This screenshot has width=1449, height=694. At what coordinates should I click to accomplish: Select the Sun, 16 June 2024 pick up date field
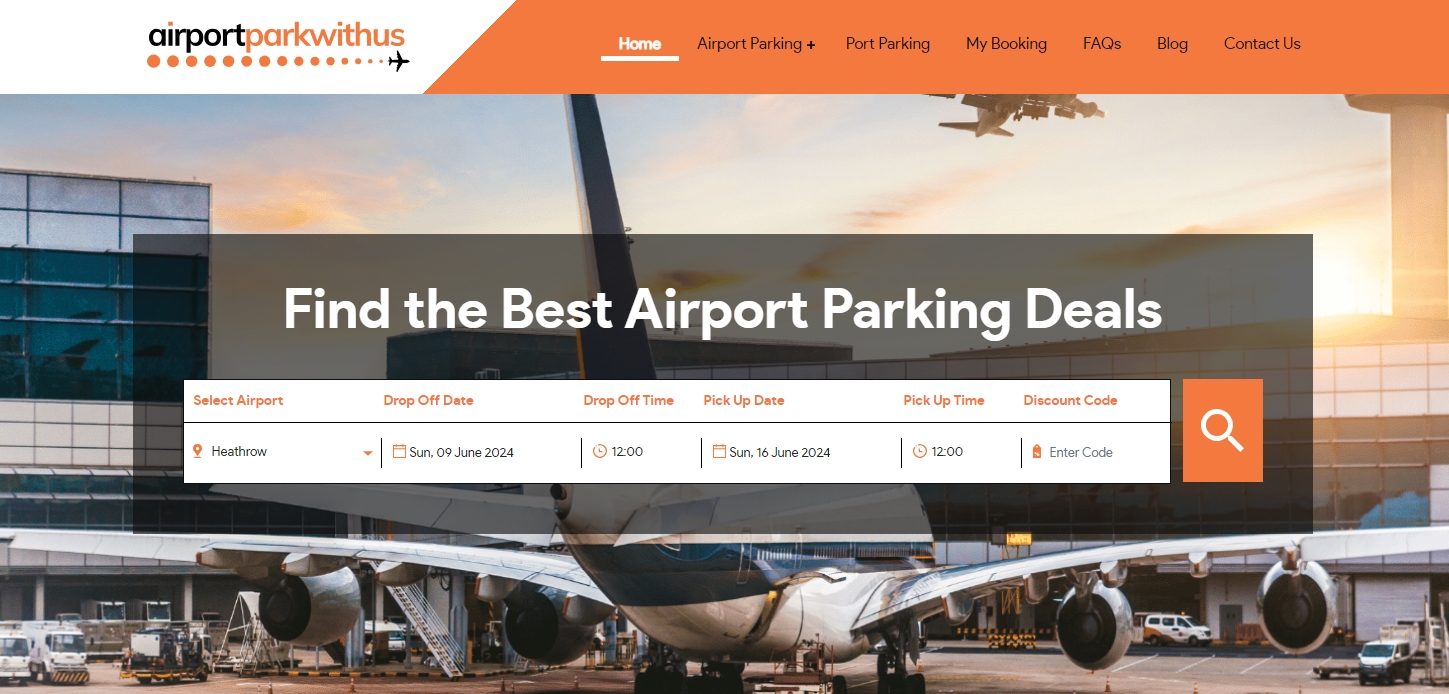(x=801, y=452)
